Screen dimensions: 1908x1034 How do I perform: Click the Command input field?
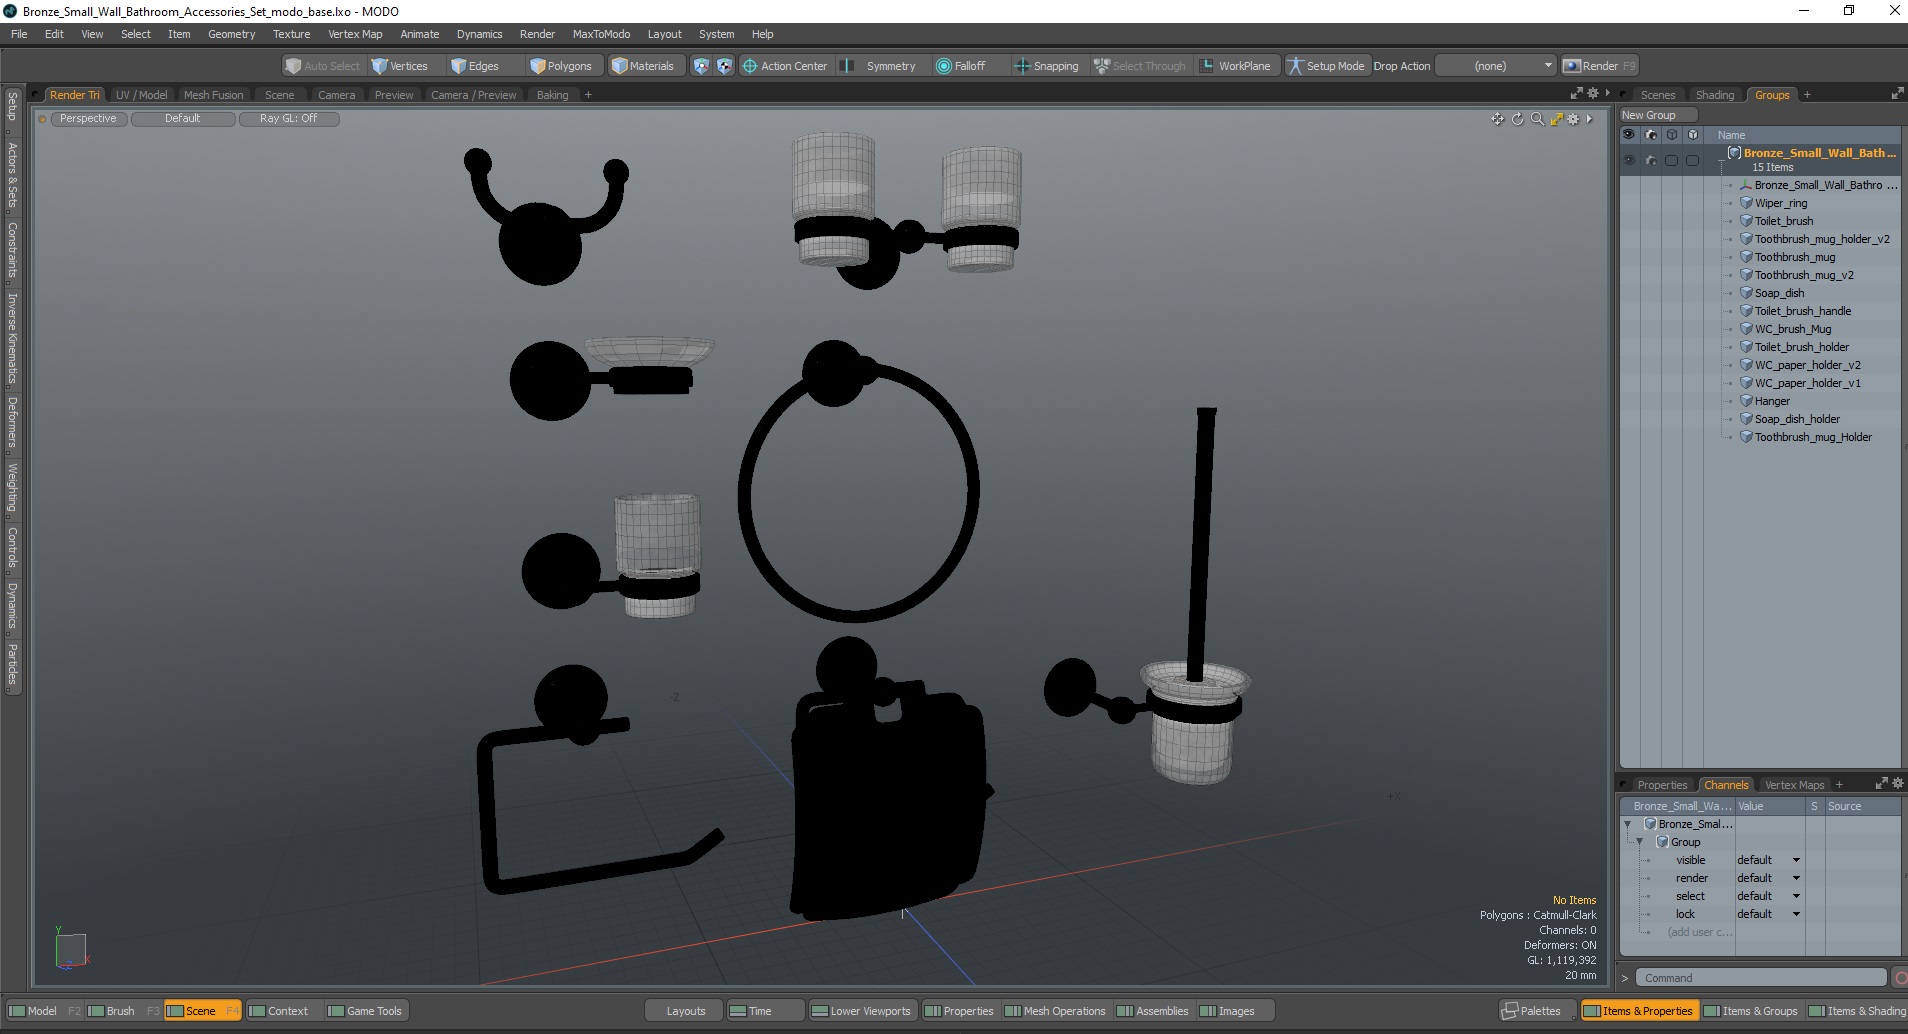click(x=1762, y=978)
